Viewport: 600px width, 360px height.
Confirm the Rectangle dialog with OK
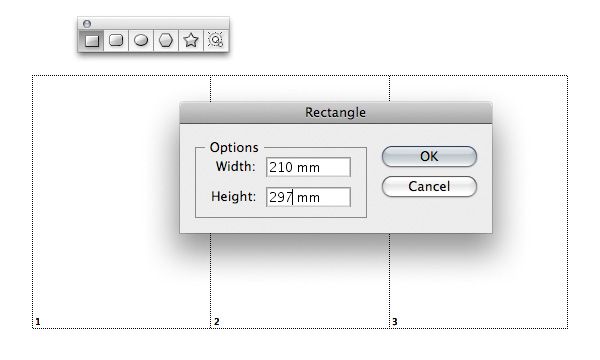pos(429,156)
